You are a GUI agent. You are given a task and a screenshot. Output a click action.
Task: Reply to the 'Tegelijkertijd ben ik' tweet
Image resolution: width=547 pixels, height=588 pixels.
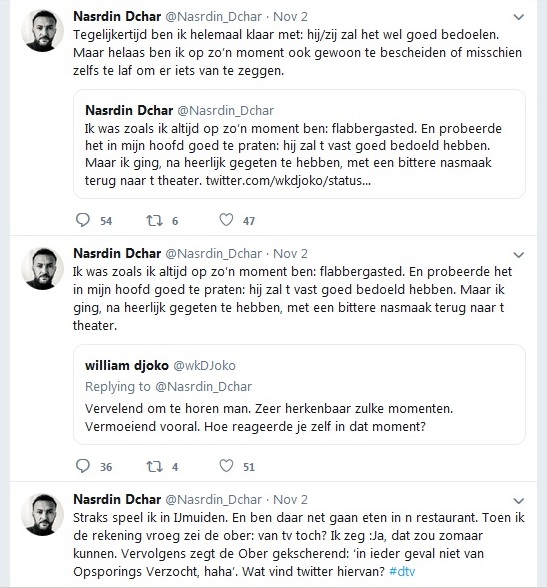(x=83, y=220)
